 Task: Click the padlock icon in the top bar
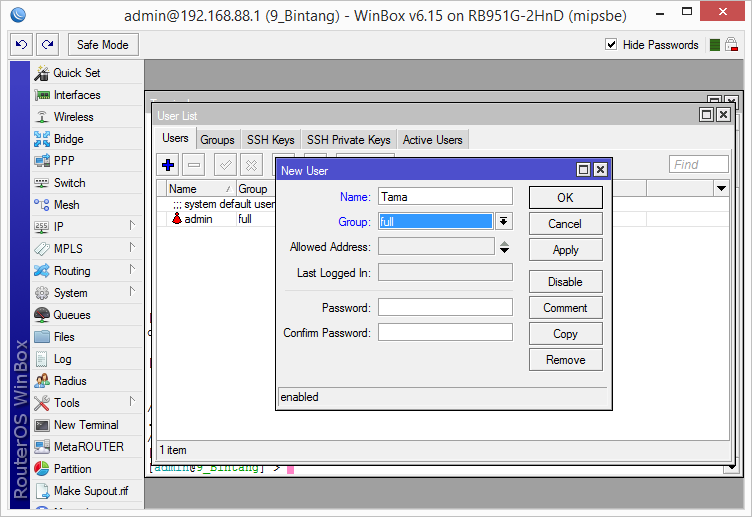coord(731,45)
